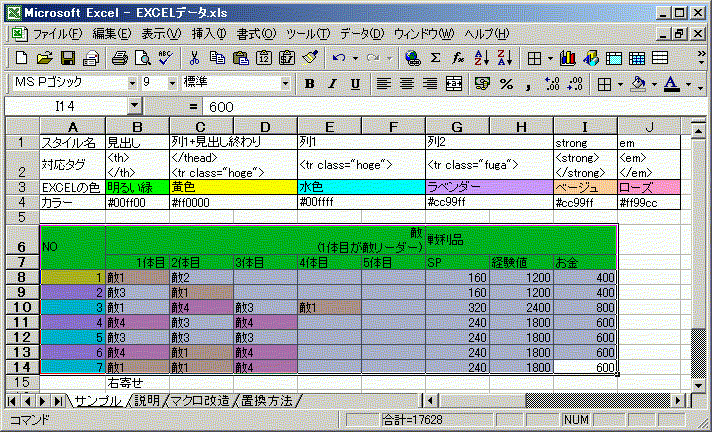Screen dimensions: 712x432
Task: Expand the undo history dropdown
Action: tap(355, 58)
